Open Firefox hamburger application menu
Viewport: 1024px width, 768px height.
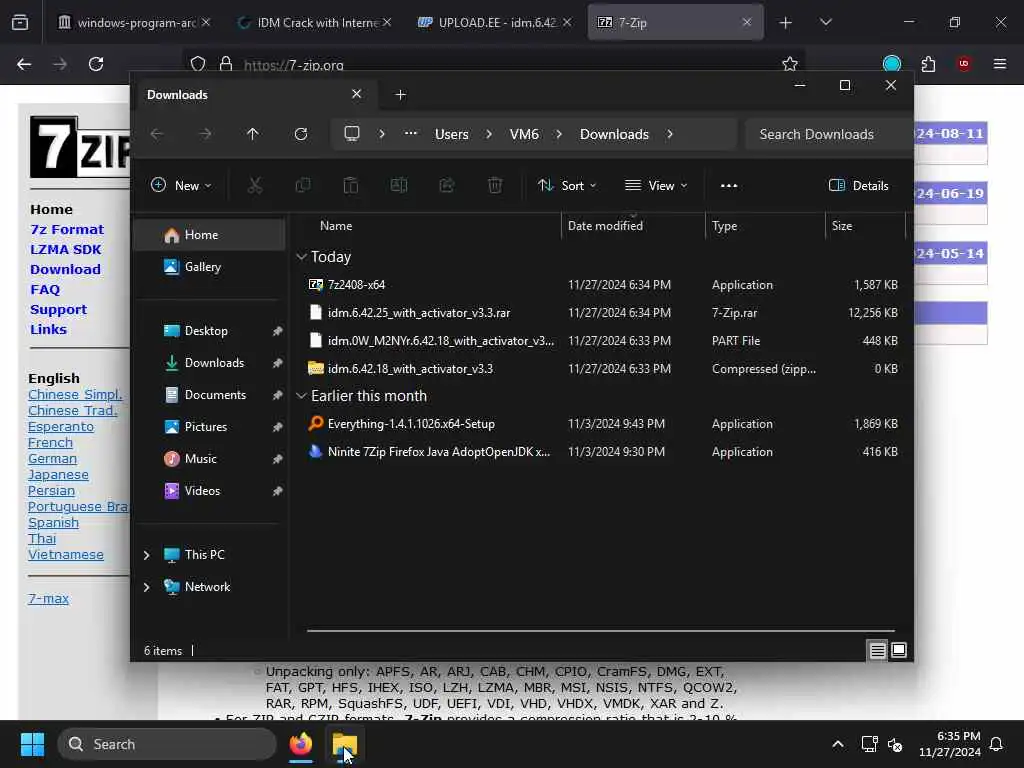(999, 64)
